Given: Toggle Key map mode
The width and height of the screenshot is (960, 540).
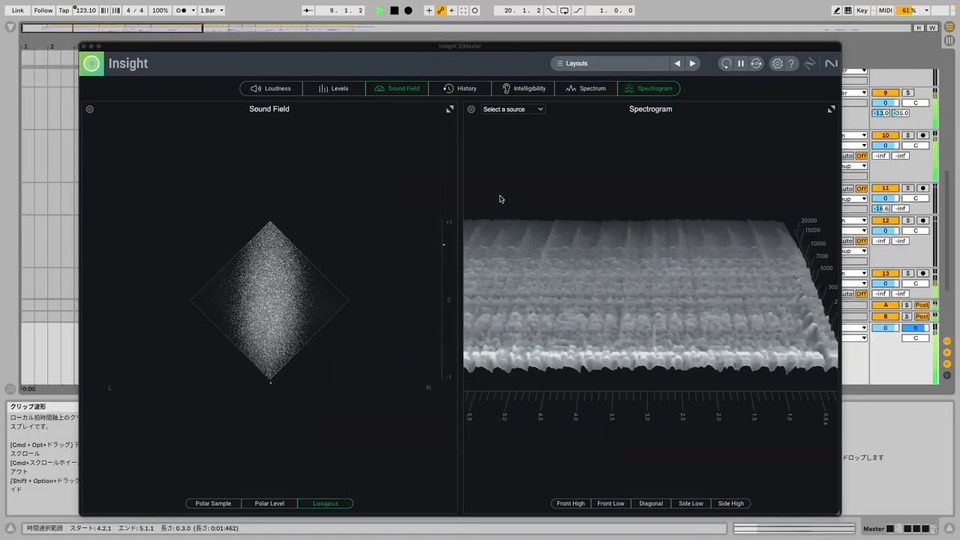Looking at the screenshot, I should pos(862,10).
